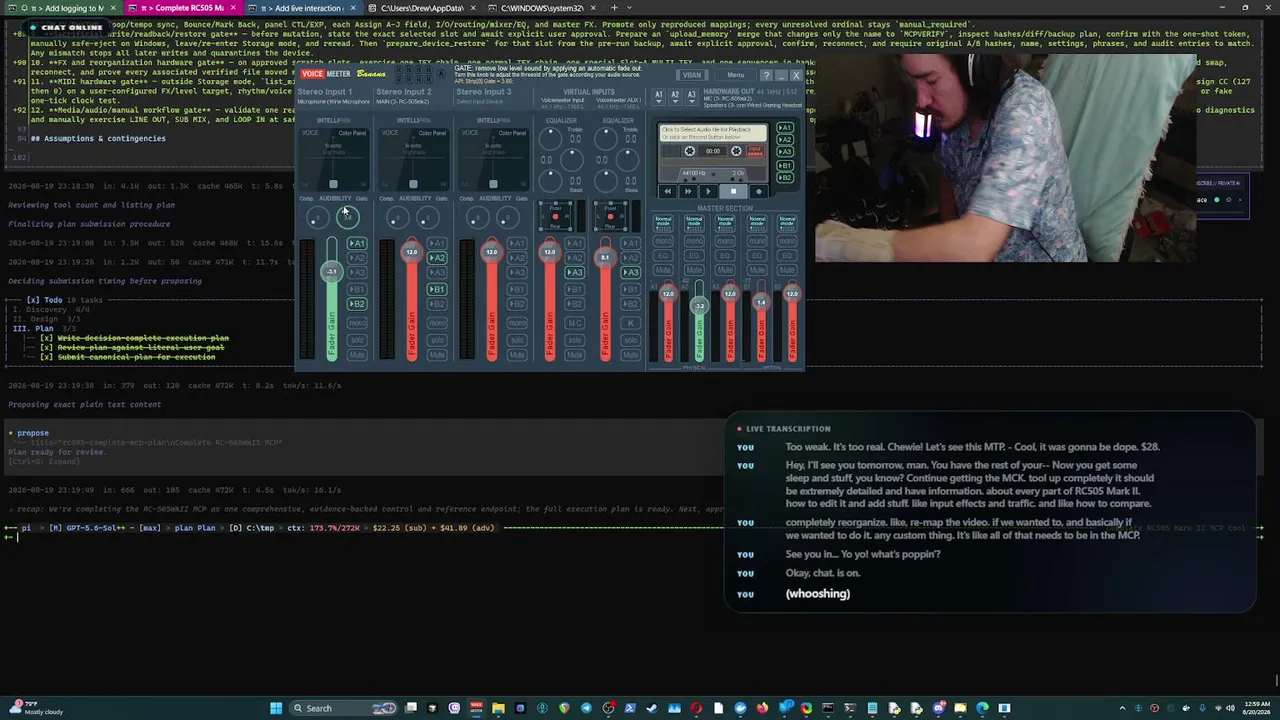Click the Comp knob on Stereo Input 1
This screenshot has width=1280, height=720.
point(316,217)
